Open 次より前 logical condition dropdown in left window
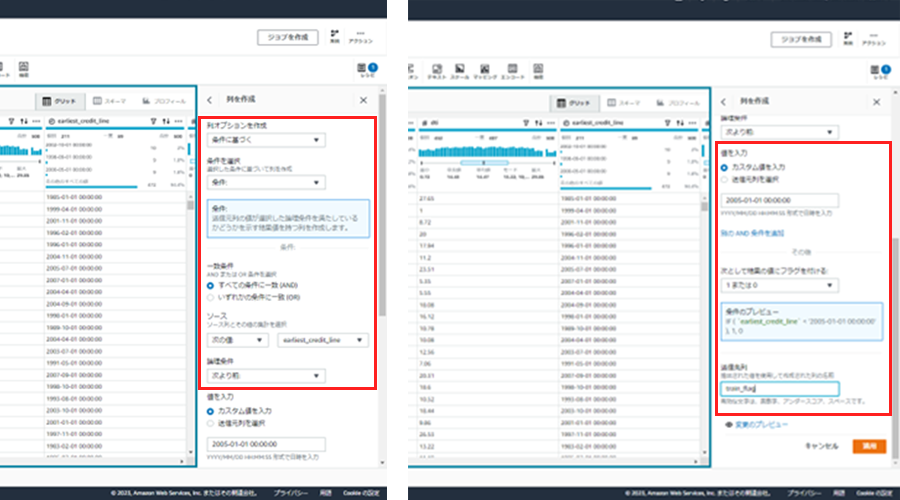This screenshot has width=900, height=500. (x=266, y=376)
